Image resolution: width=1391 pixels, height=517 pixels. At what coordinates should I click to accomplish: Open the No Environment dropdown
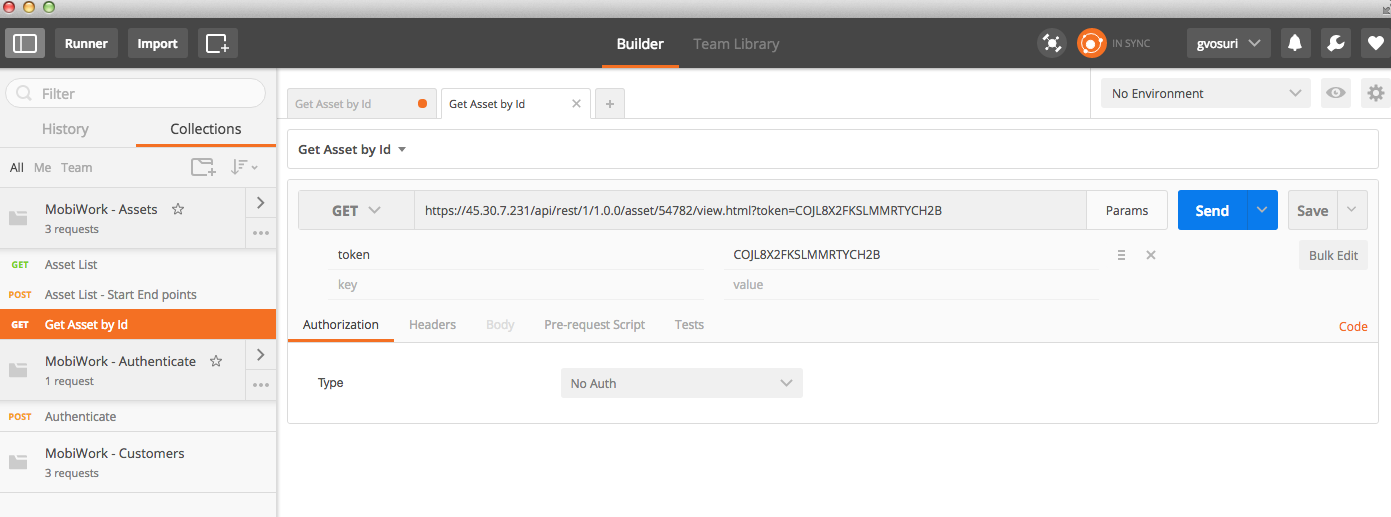coord(1204,93)
